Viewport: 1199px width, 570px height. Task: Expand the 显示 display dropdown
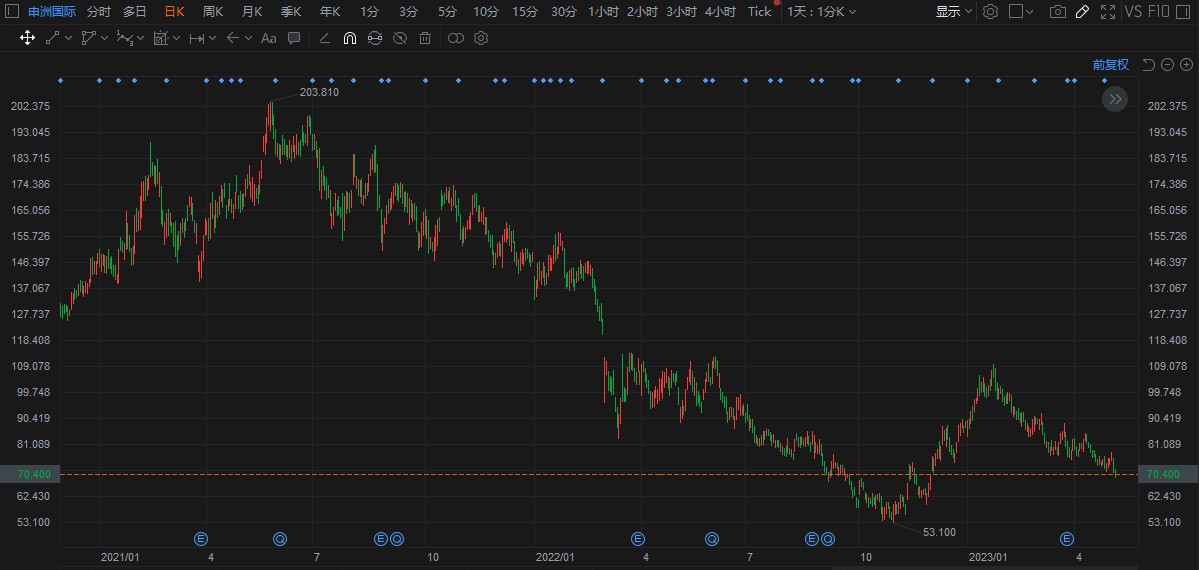[x=954, y=11]
